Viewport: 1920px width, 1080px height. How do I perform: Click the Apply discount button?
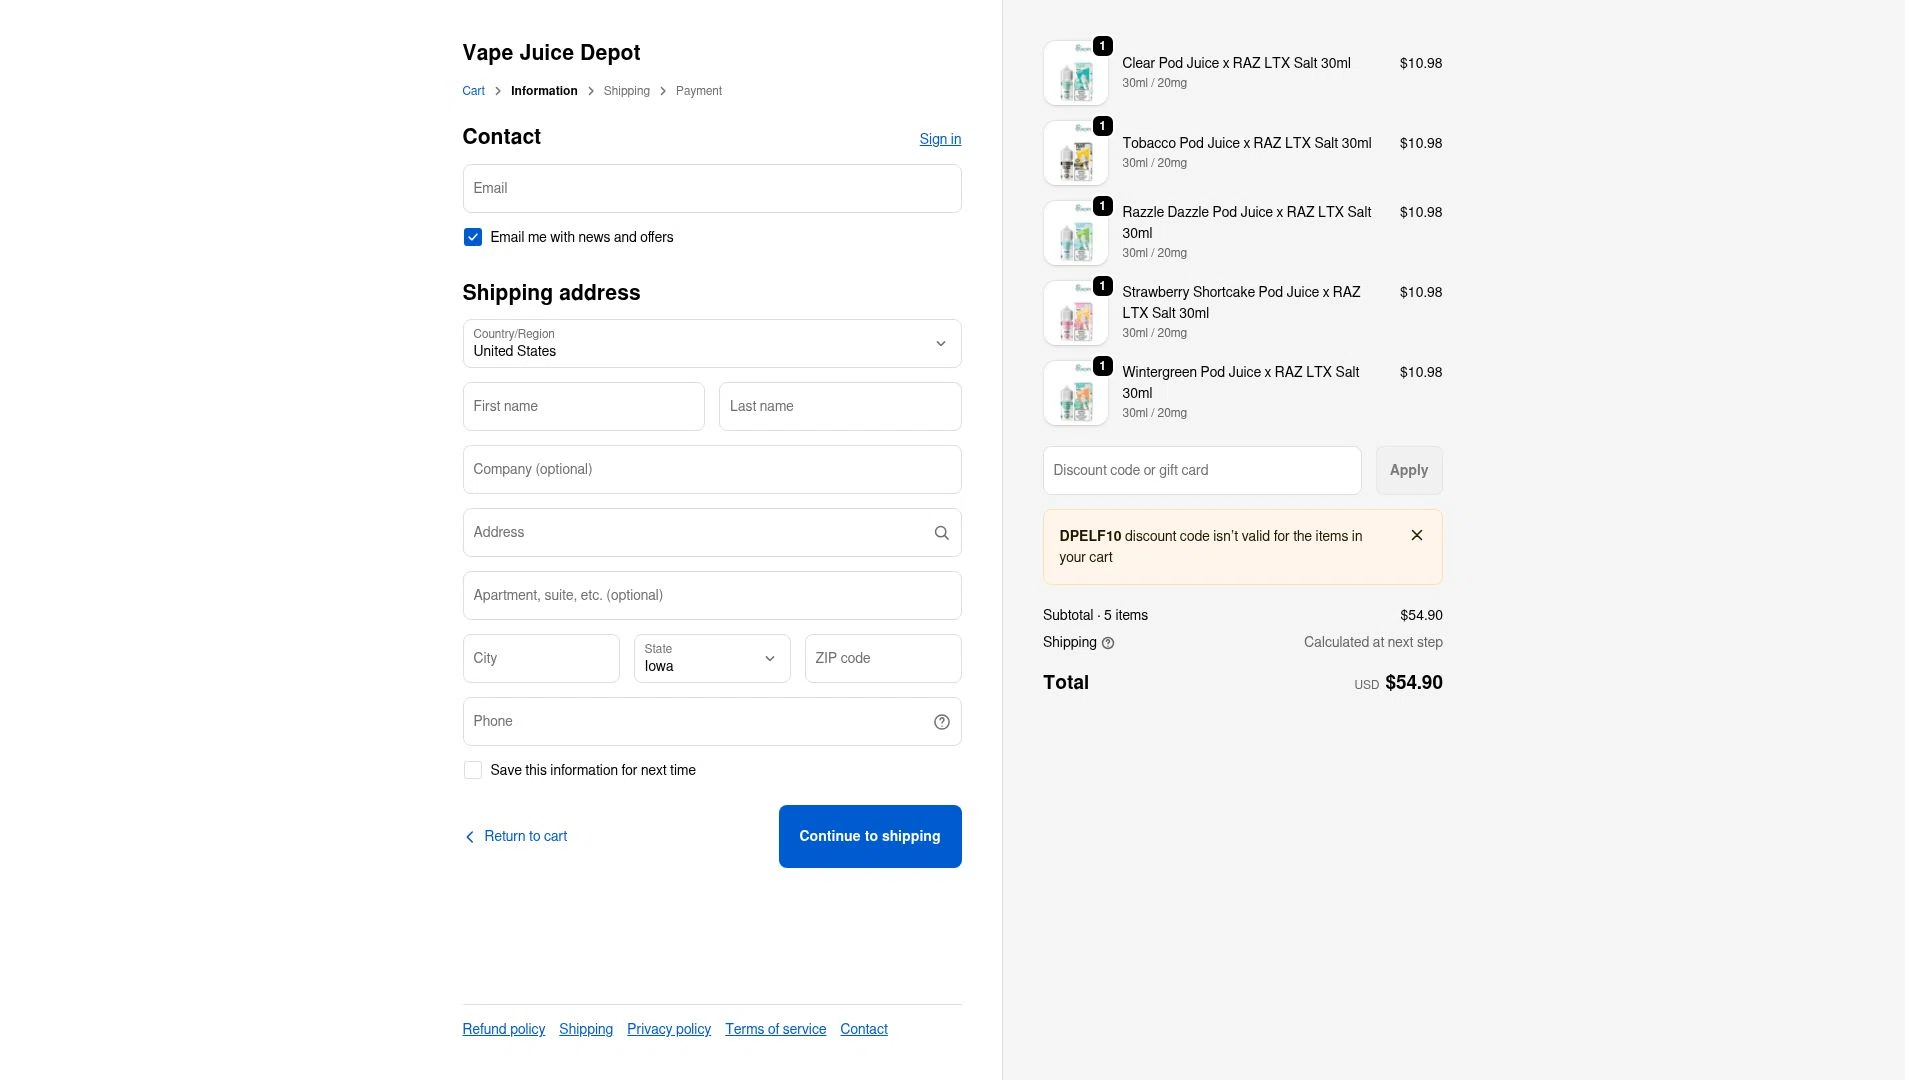tap(1409, 470)
